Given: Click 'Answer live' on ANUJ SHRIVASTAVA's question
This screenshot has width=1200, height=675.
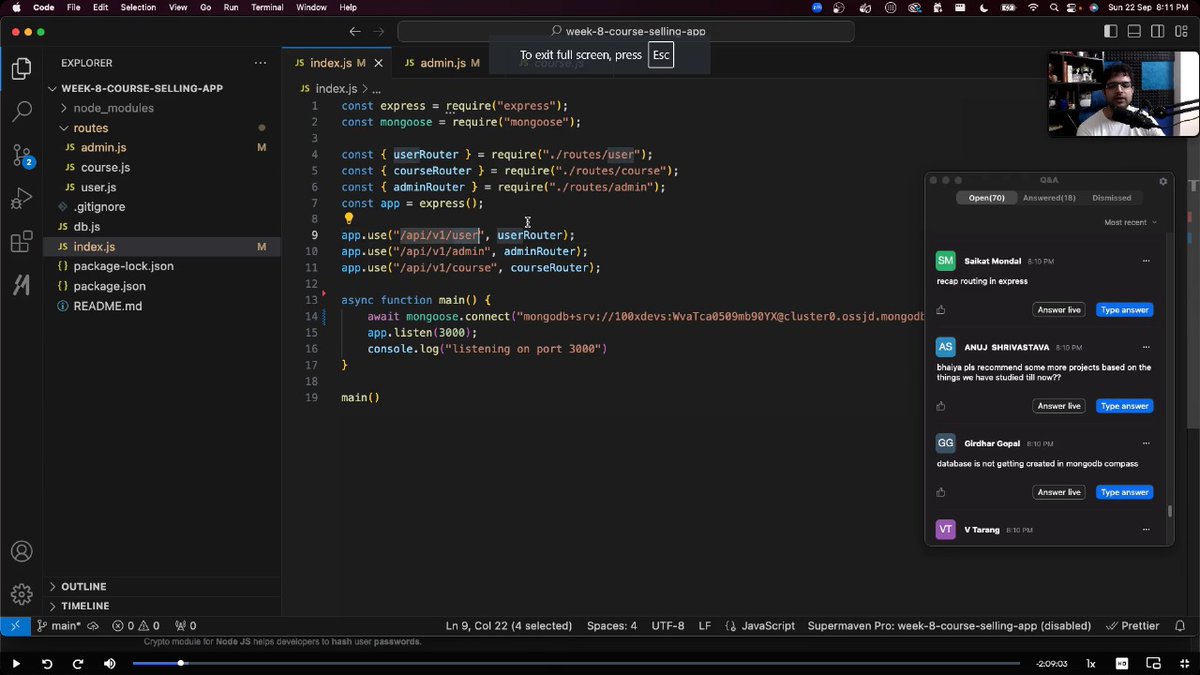Looking at the screenshot, I should point(1058,405).
